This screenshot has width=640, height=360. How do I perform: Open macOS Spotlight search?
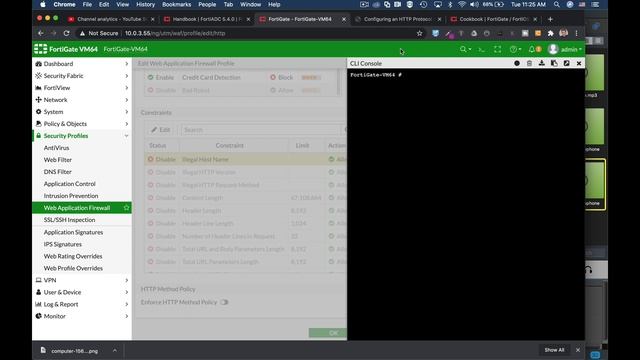point(557,4)
